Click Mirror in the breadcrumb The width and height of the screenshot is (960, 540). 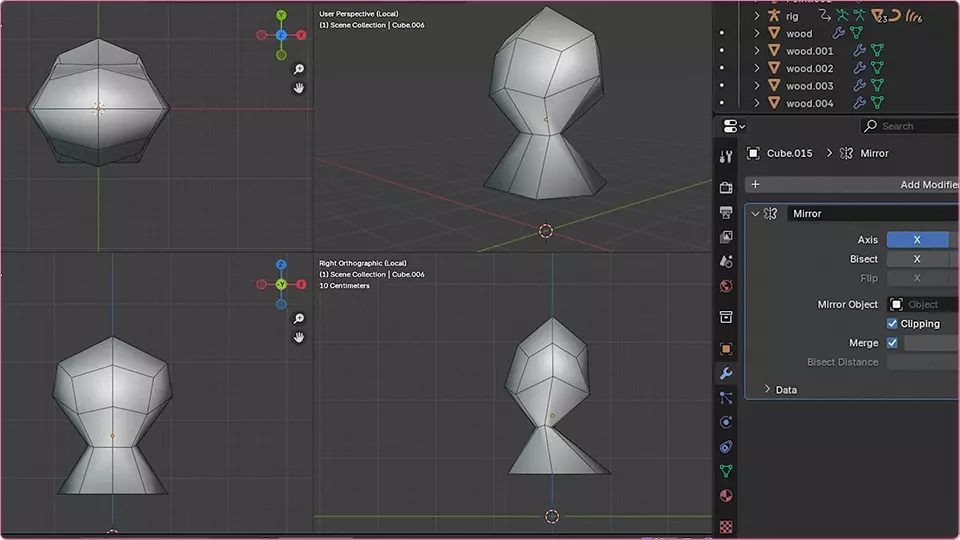(874, 153)
